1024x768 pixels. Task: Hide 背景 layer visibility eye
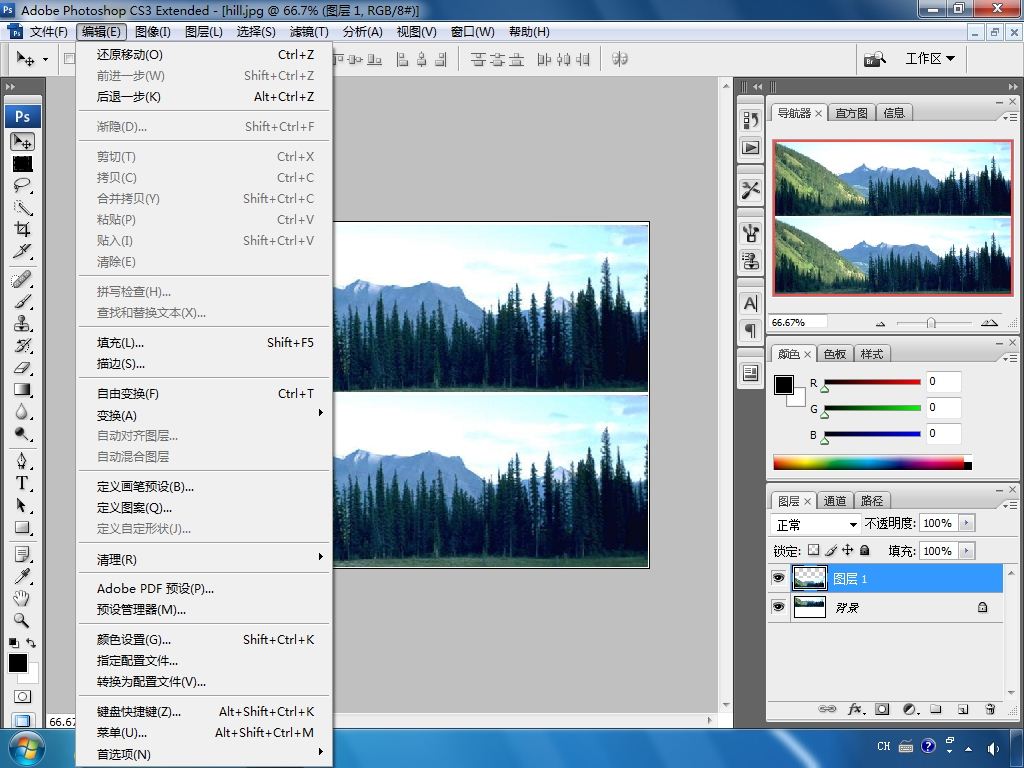[778, 607]
